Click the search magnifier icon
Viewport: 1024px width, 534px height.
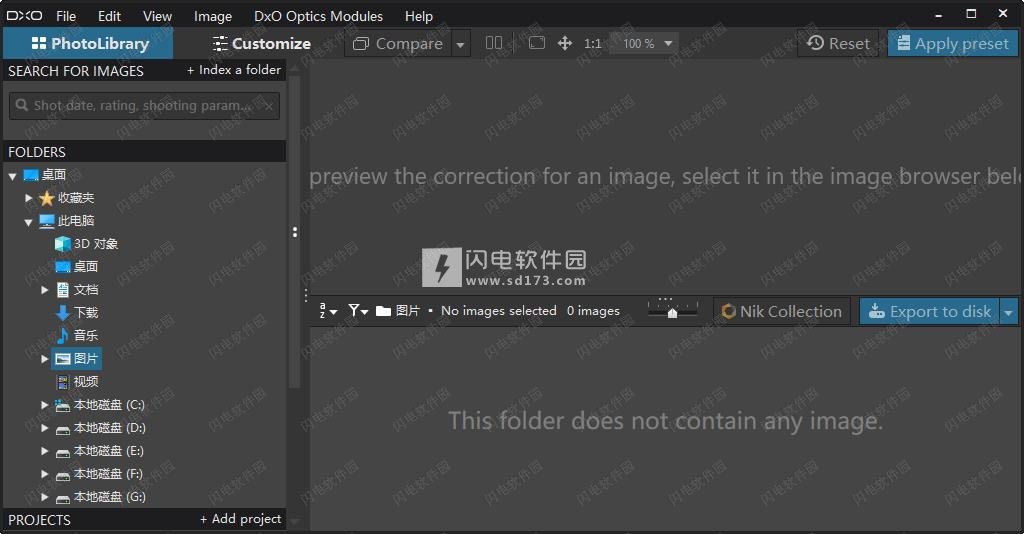coord(22,105)
